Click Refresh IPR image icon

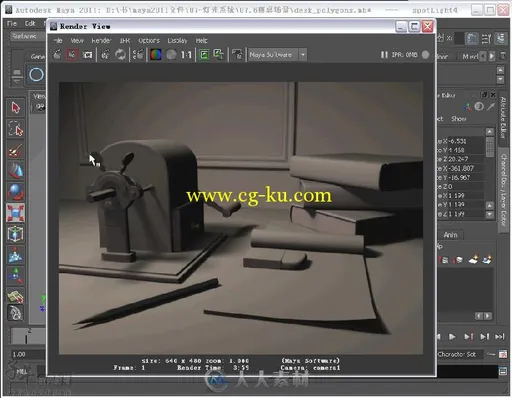(x=120, y=54)
